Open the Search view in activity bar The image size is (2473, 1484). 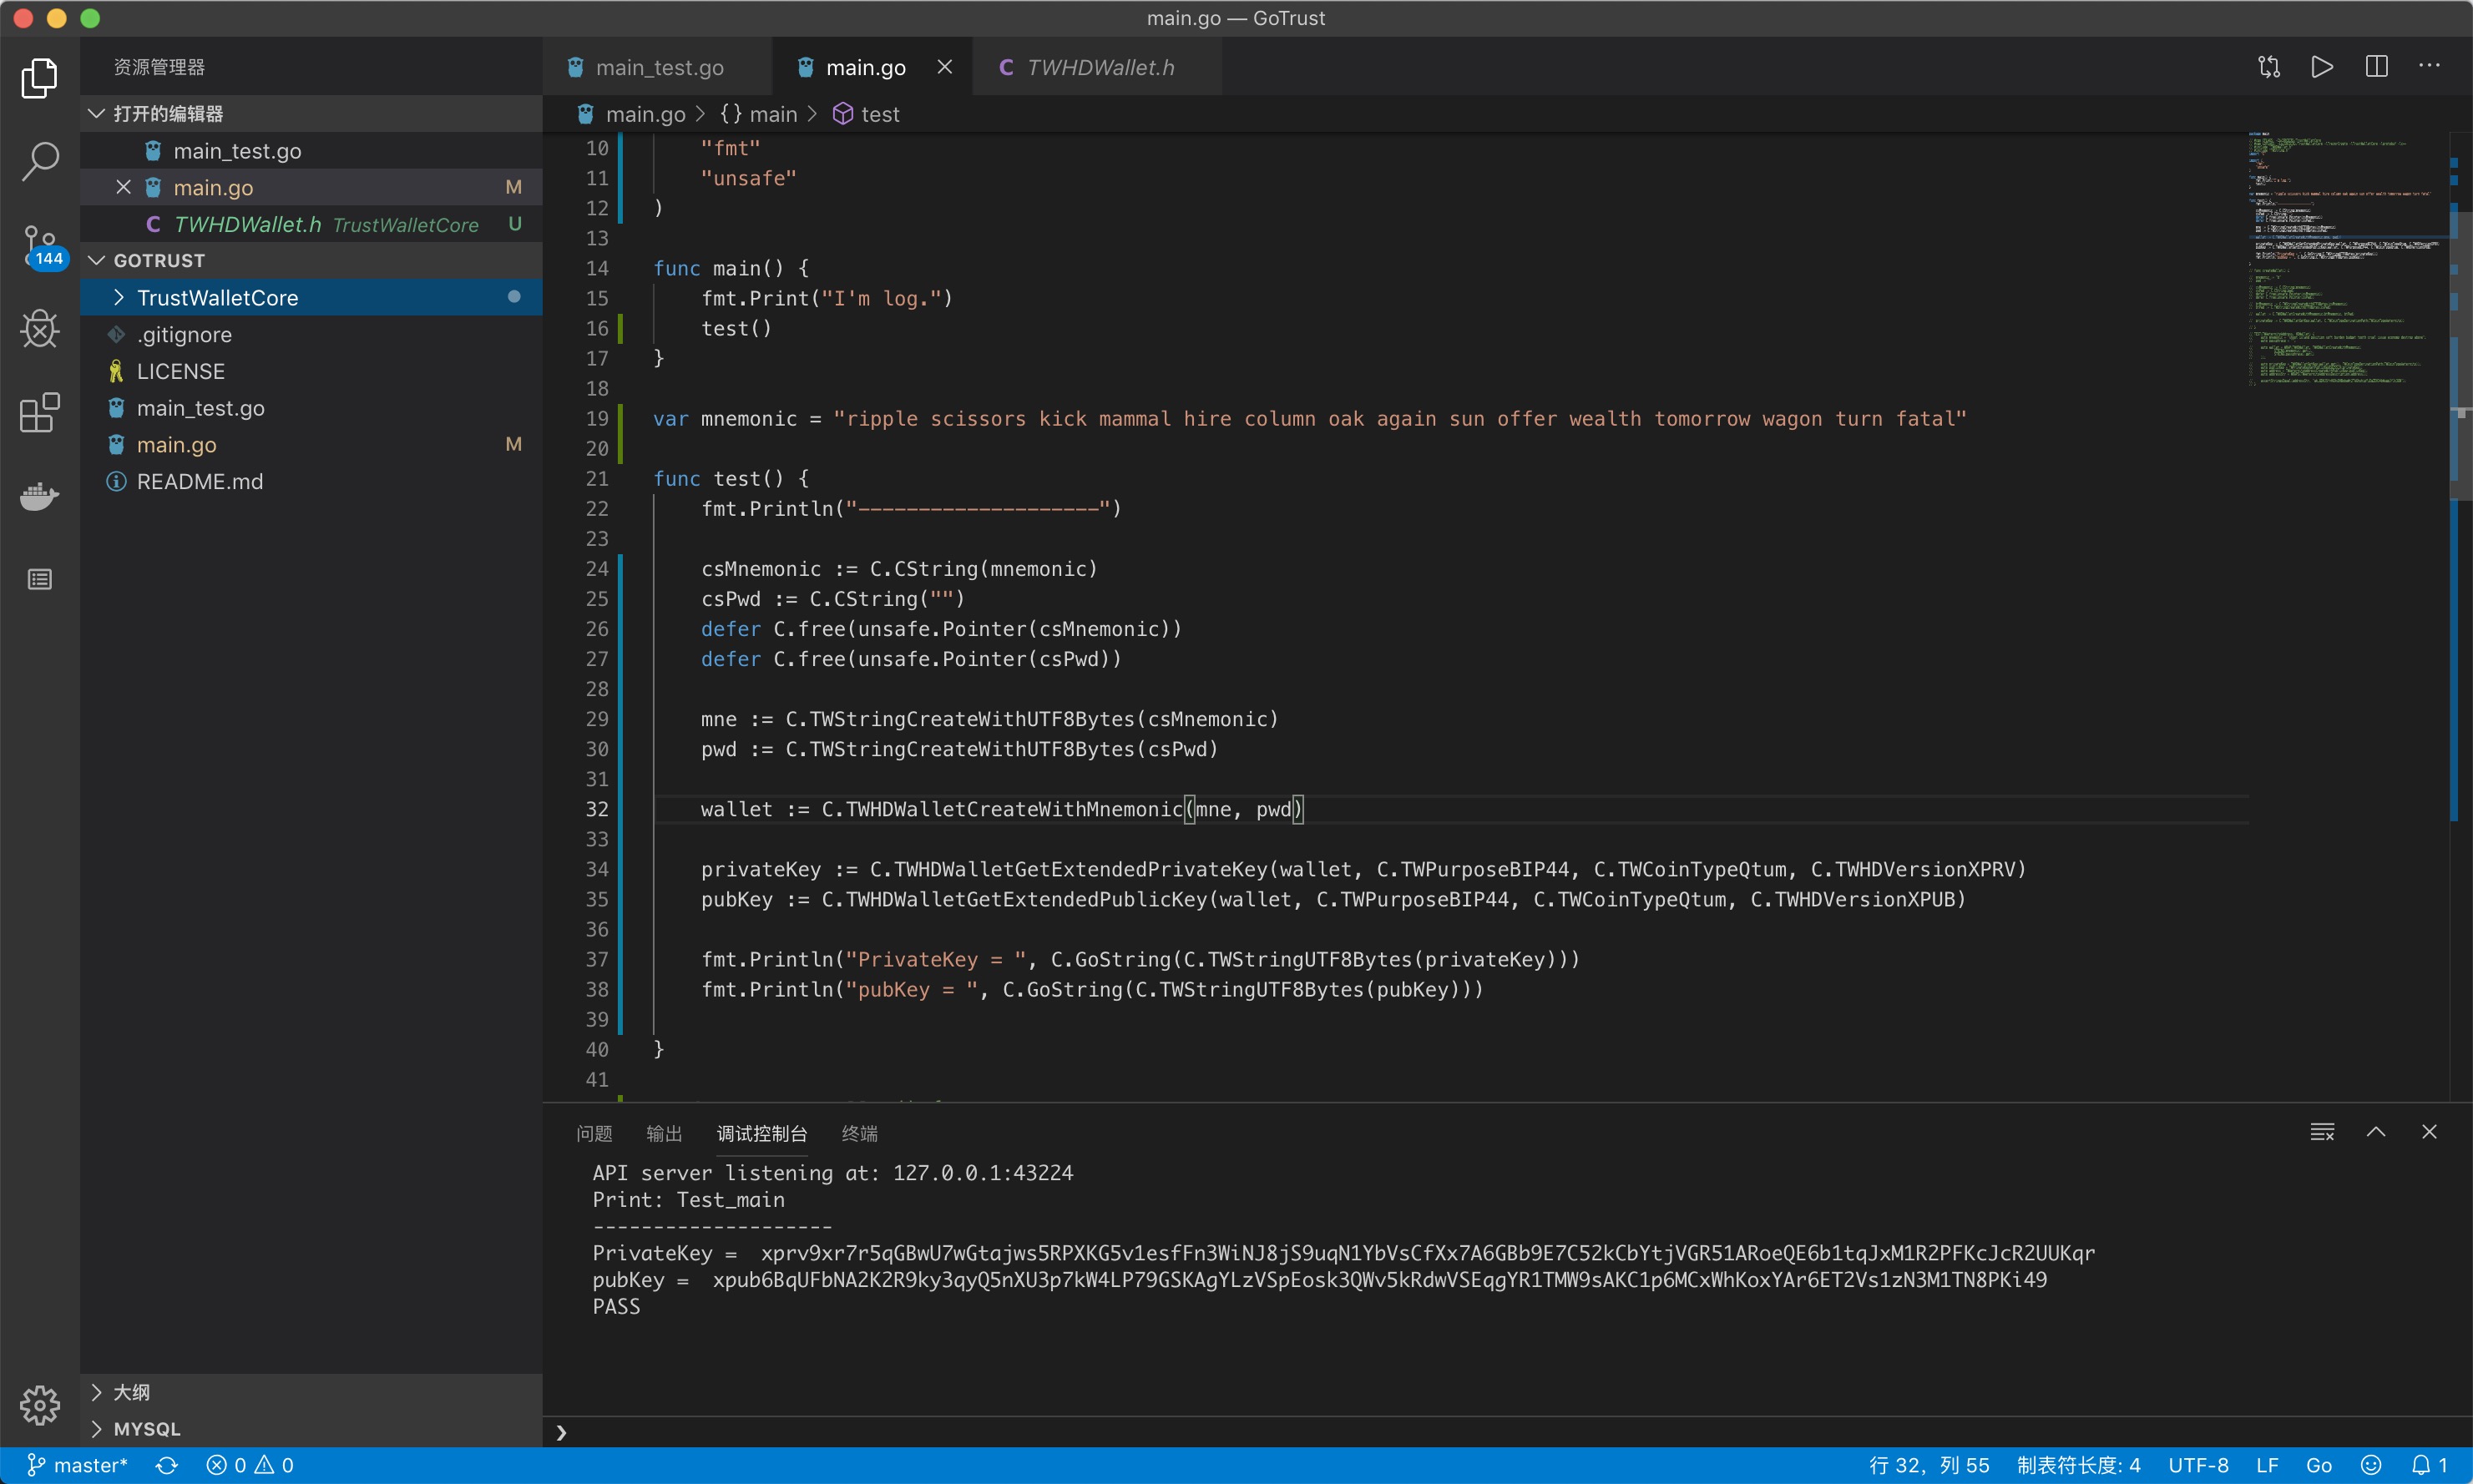pos(40,160)
